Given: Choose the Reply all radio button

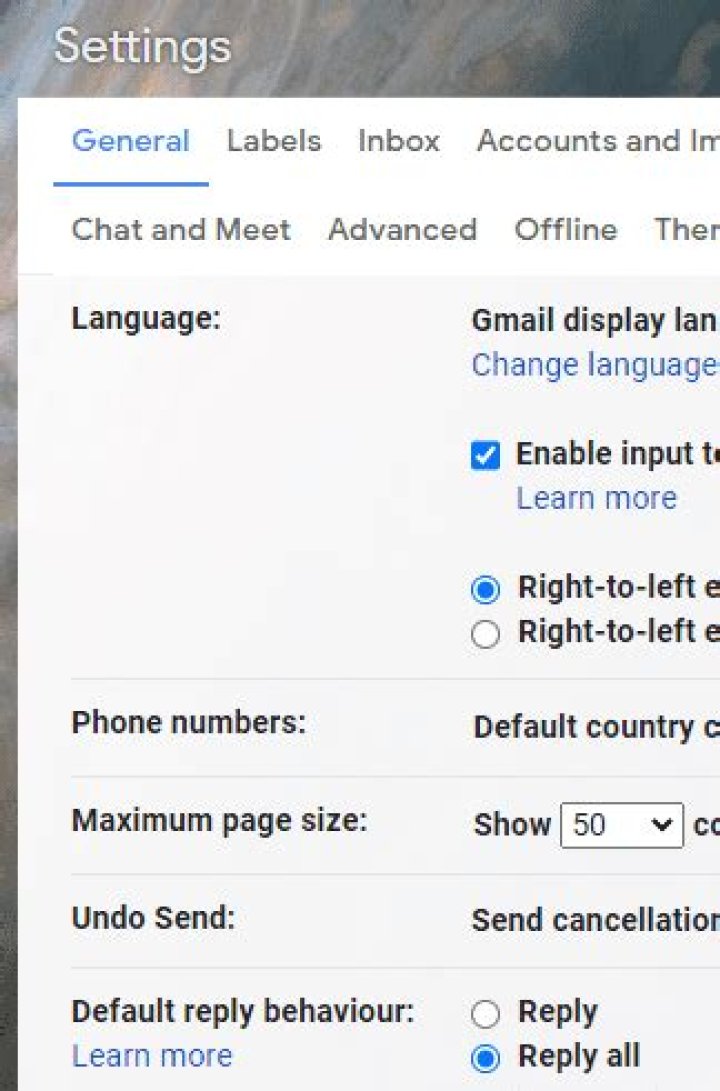Looking at the screenshot, I should (x=485, y=1058).
